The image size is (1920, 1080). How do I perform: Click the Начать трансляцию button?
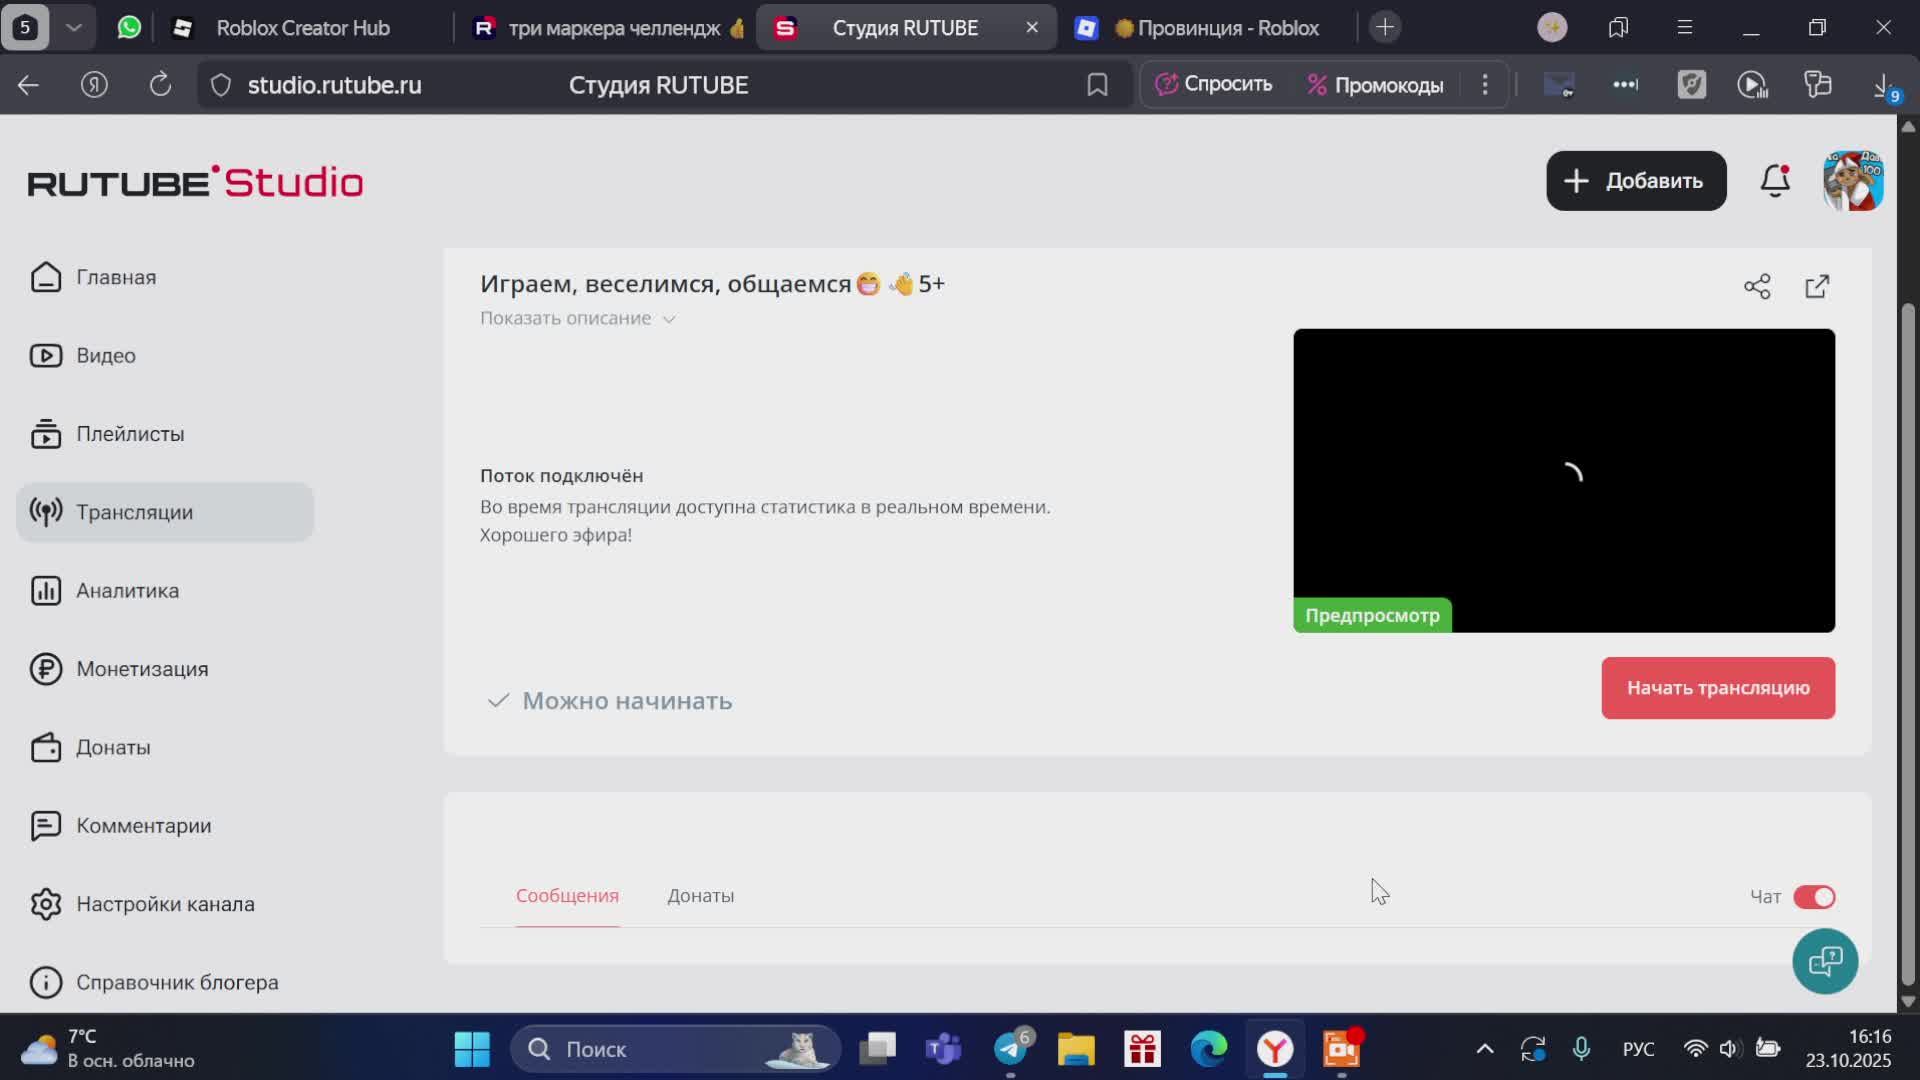coord(1717,687)
